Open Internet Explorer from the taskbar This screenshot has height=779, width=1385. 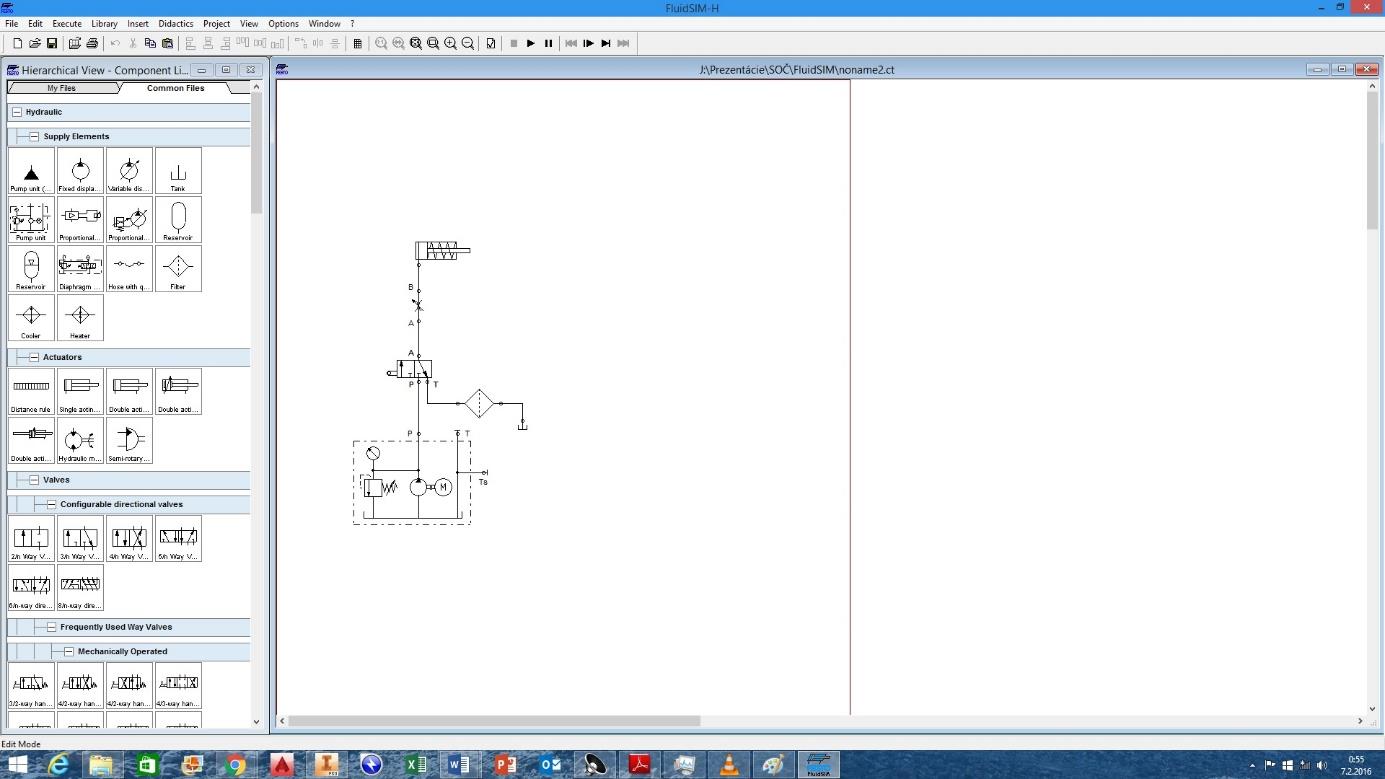point(59,765)
